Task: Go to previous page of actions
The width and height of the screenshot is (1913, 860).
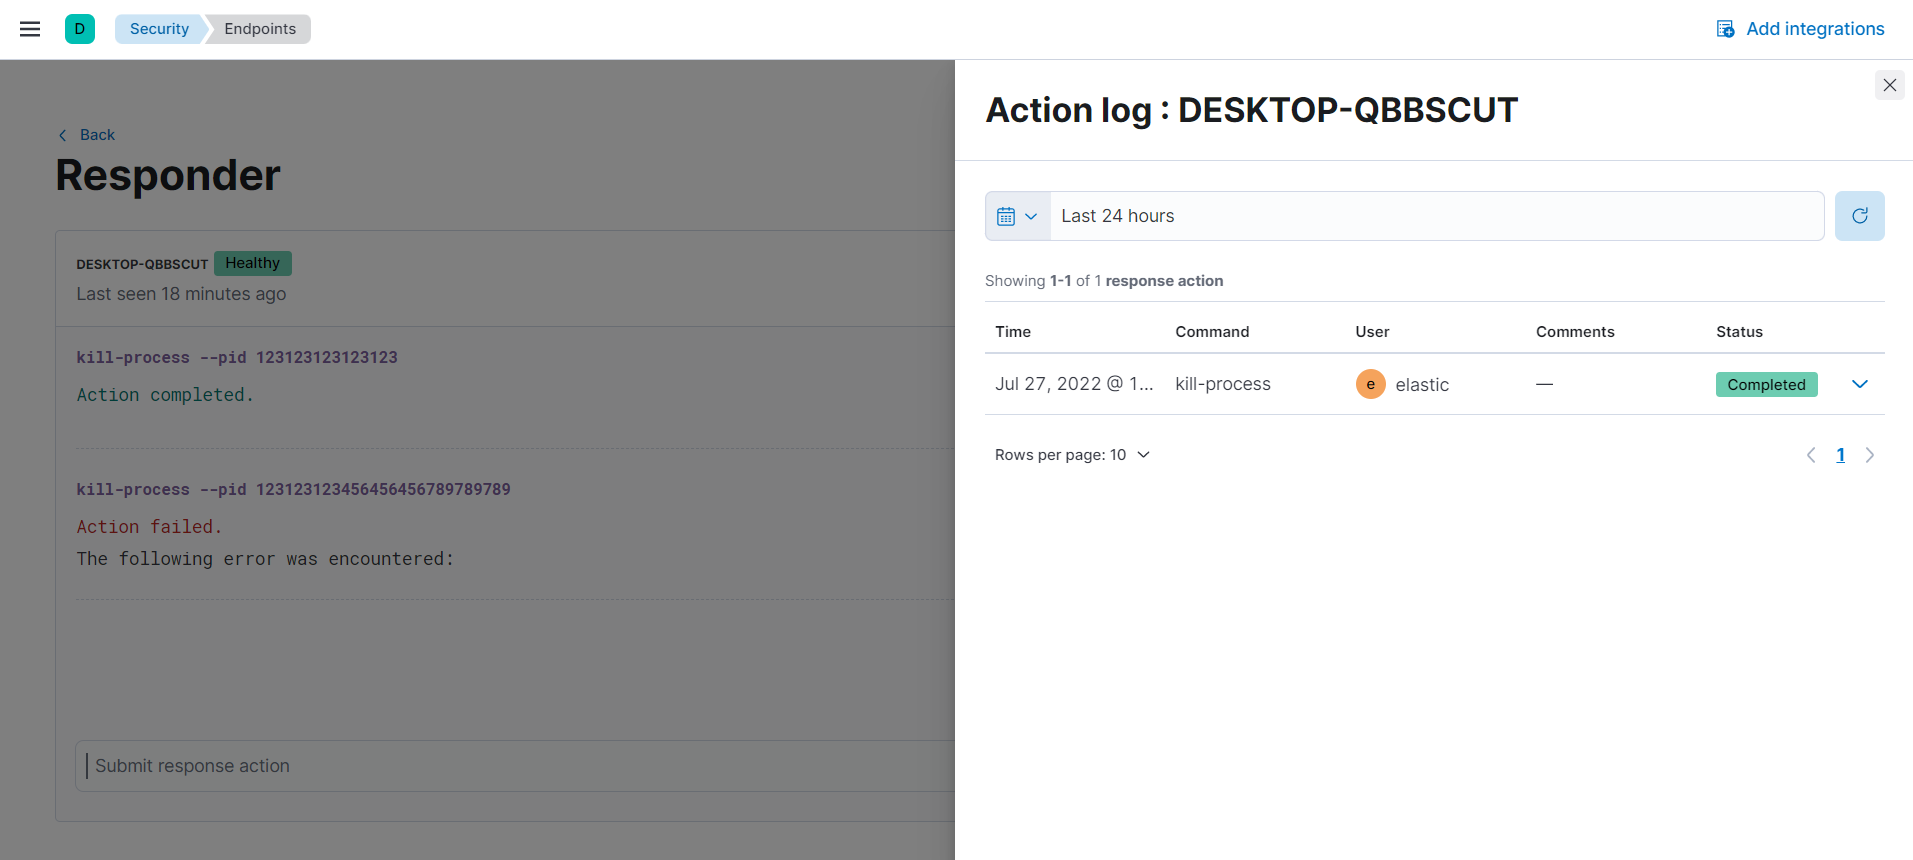Action: [1811, 455]
